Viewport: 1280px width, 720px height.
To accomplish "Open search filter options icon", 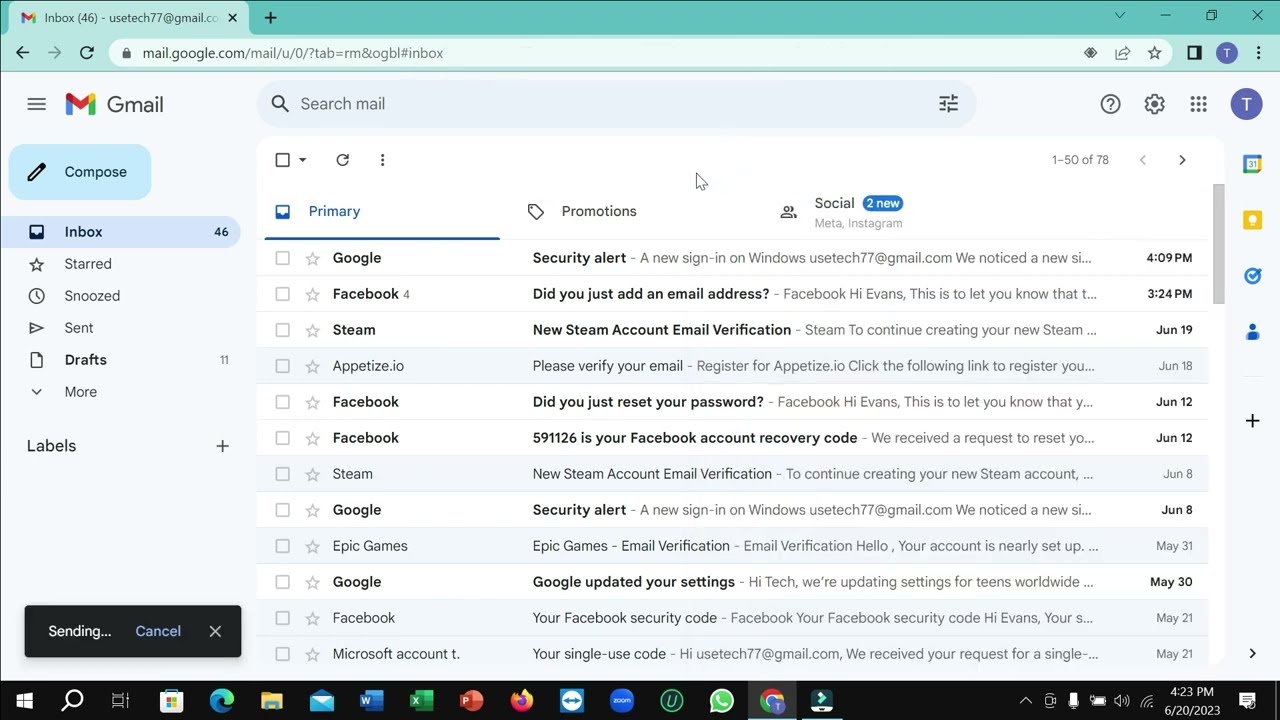I will pyautogui.click(x=948, y=103).
